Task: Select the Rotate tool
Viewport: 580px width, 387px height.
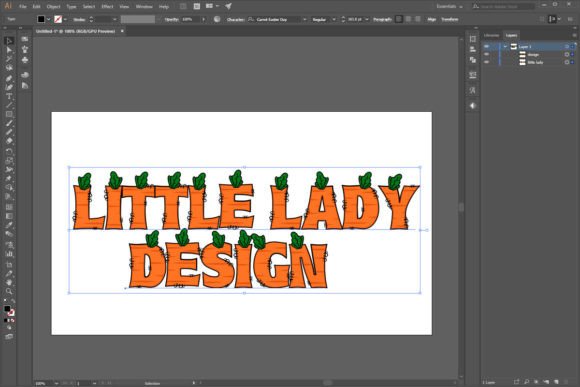Action: click(9, 152)
